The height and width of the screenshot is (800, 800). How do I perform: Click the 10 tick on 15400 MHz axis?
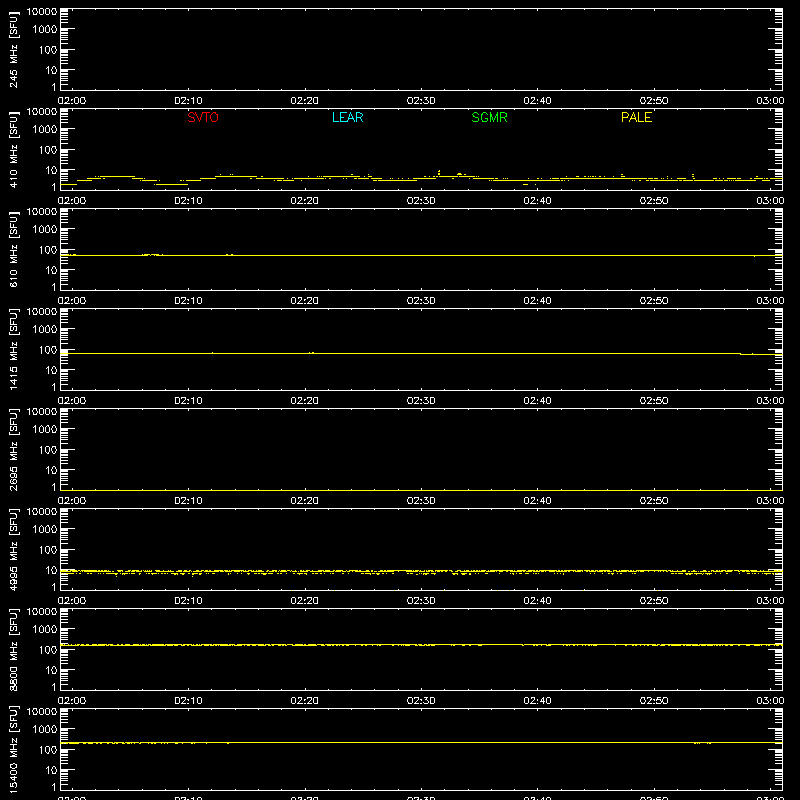click(x=51, y=770)
